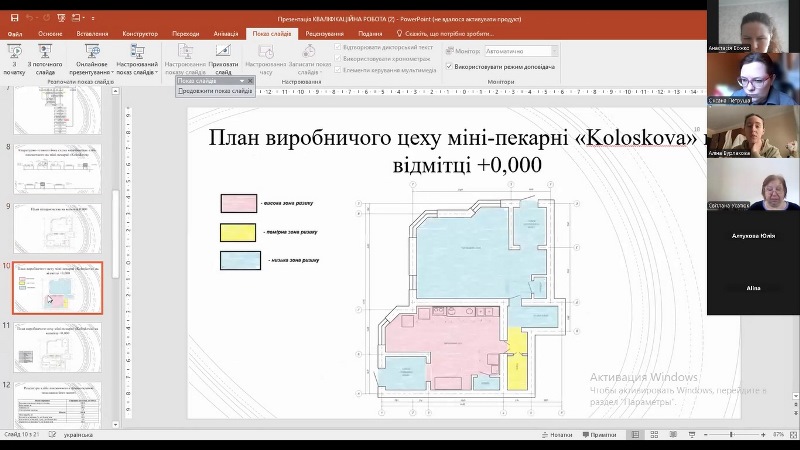This screenshot has height=450, width=800.
Task: Open the Animation ribbon tab
Action: coord(228,33)
